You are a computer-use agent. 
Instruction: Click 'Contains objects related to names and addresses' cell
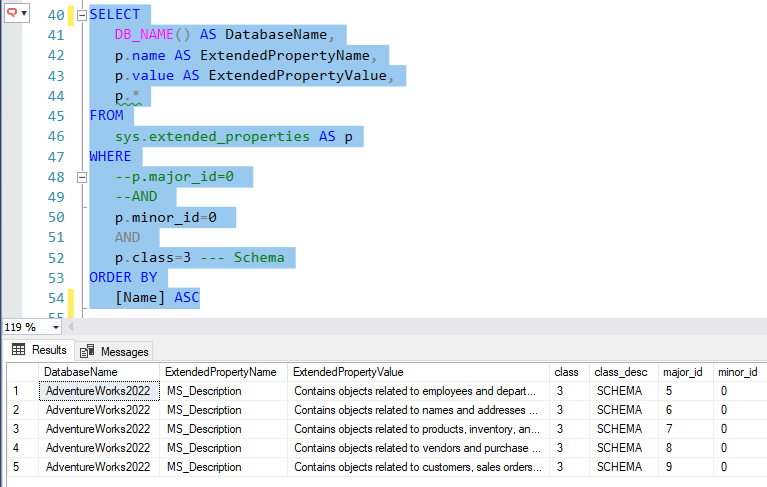(x=418, y=410)
